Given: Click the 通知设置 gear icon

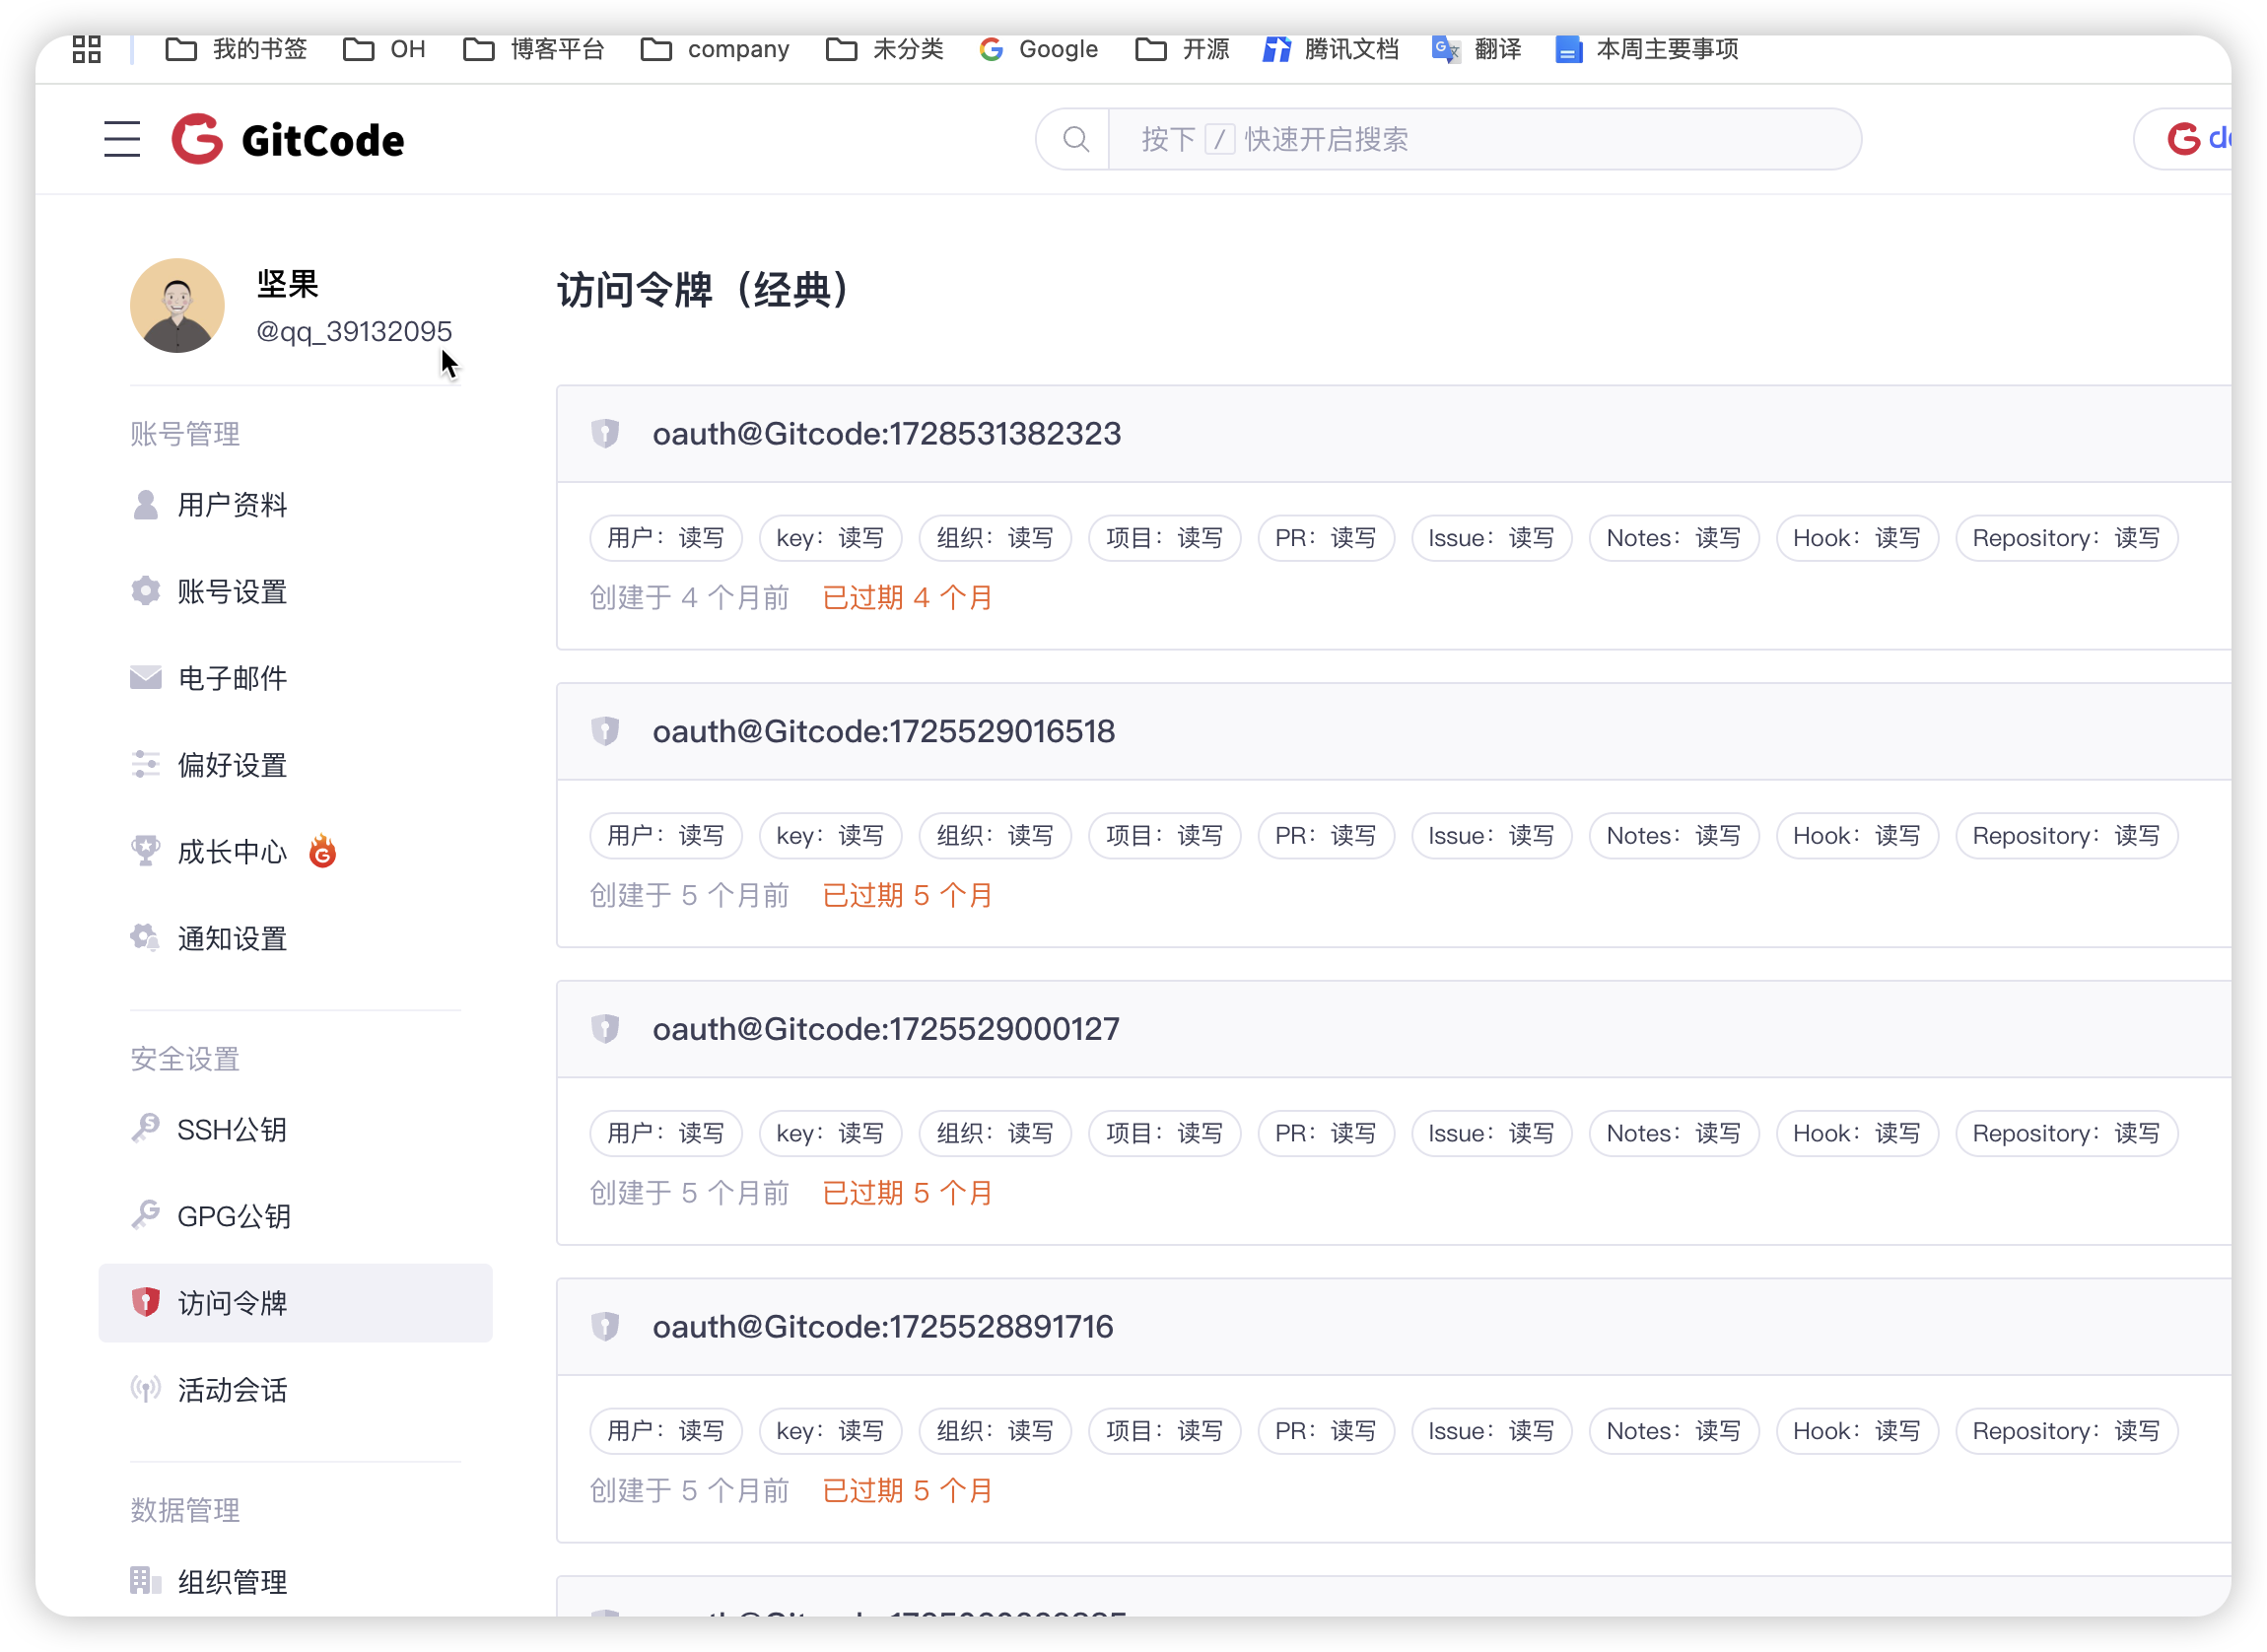Looking at the screenshot, I should tap(143, 937).
